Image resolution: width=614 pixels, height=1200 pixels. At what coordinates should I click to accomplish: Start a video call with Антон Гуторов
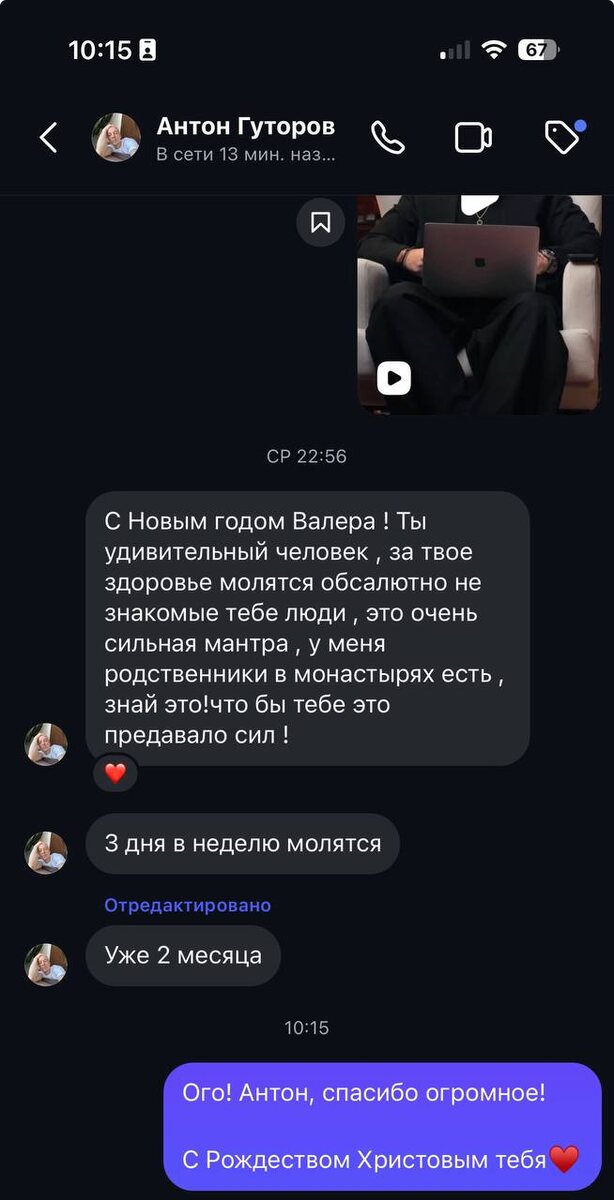click(474, 138)
